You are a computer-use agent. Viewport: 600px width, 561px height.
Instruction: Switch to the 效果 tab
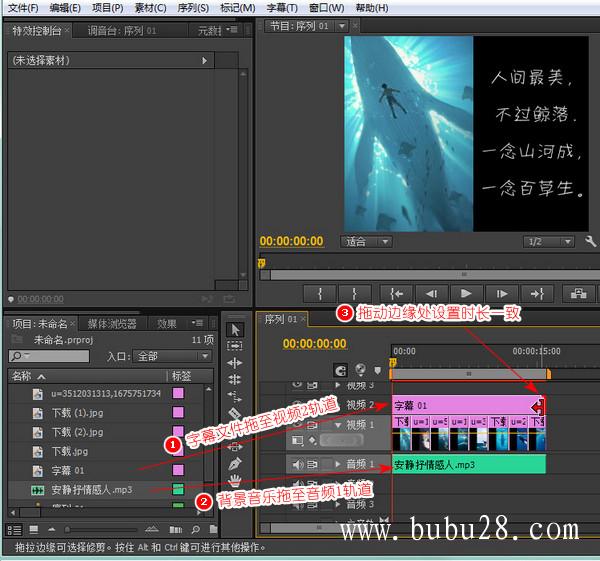click(167, 324)
